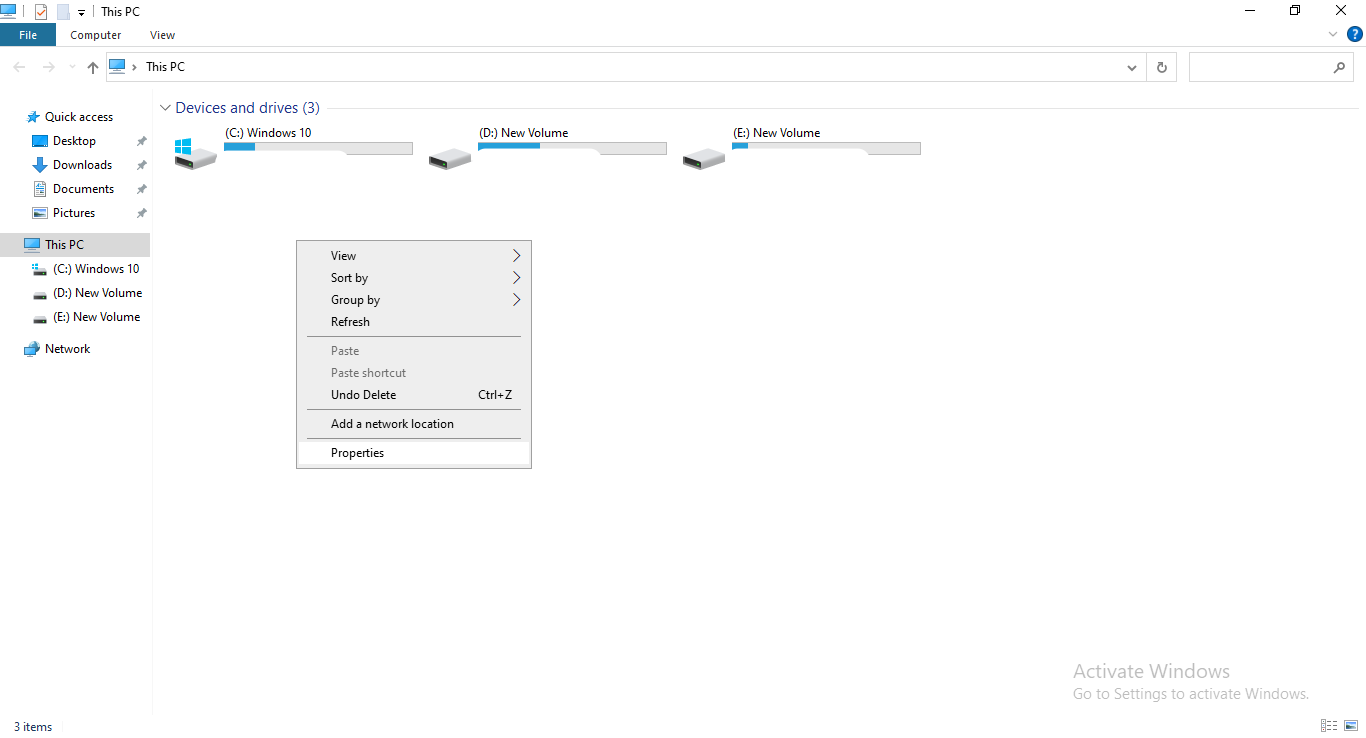Go back with the Back arrow
Image resolution: width=1366 pixels, height=738 pixels.
pyautogui.click(x=20, y=67)
